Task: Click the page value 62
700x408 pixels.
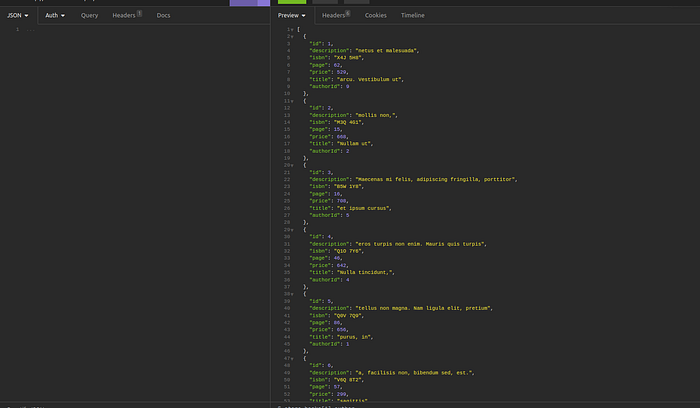Action: 337,65
